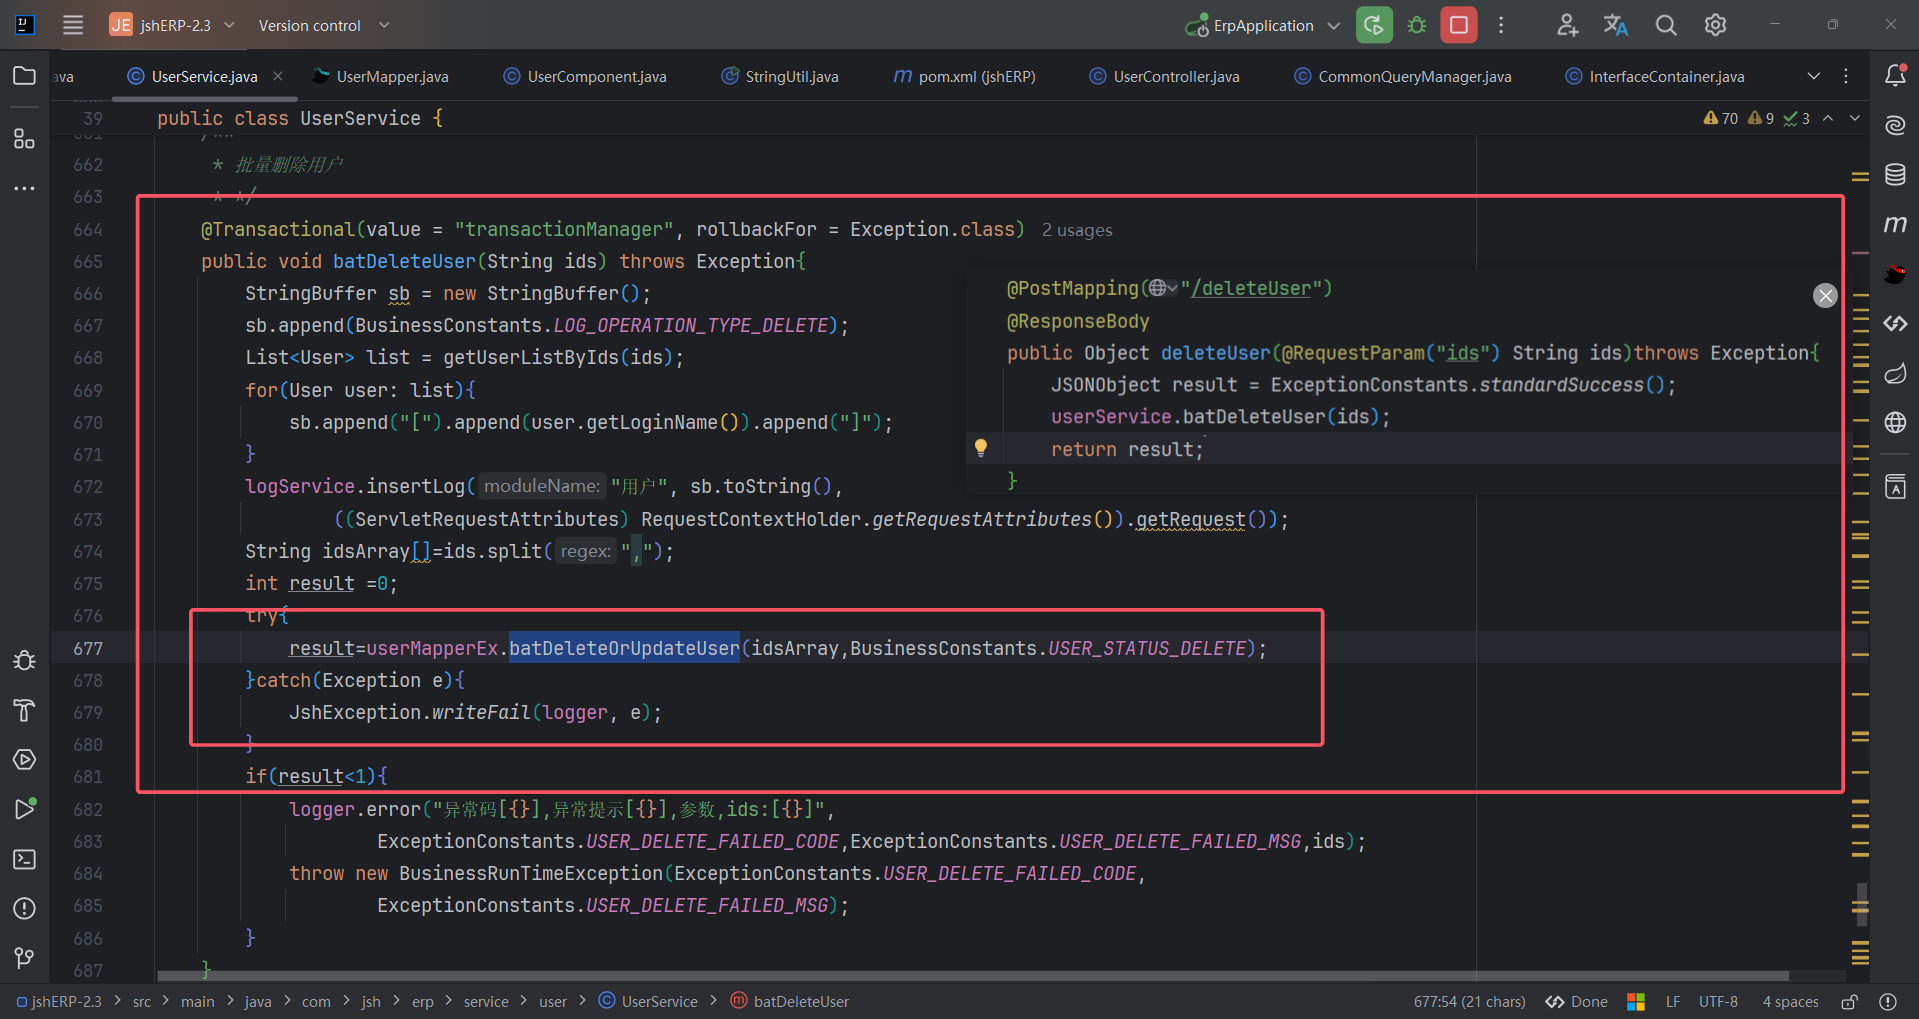
Task: Switch to UserController.java tab
Action: [x=1164, y=76]
